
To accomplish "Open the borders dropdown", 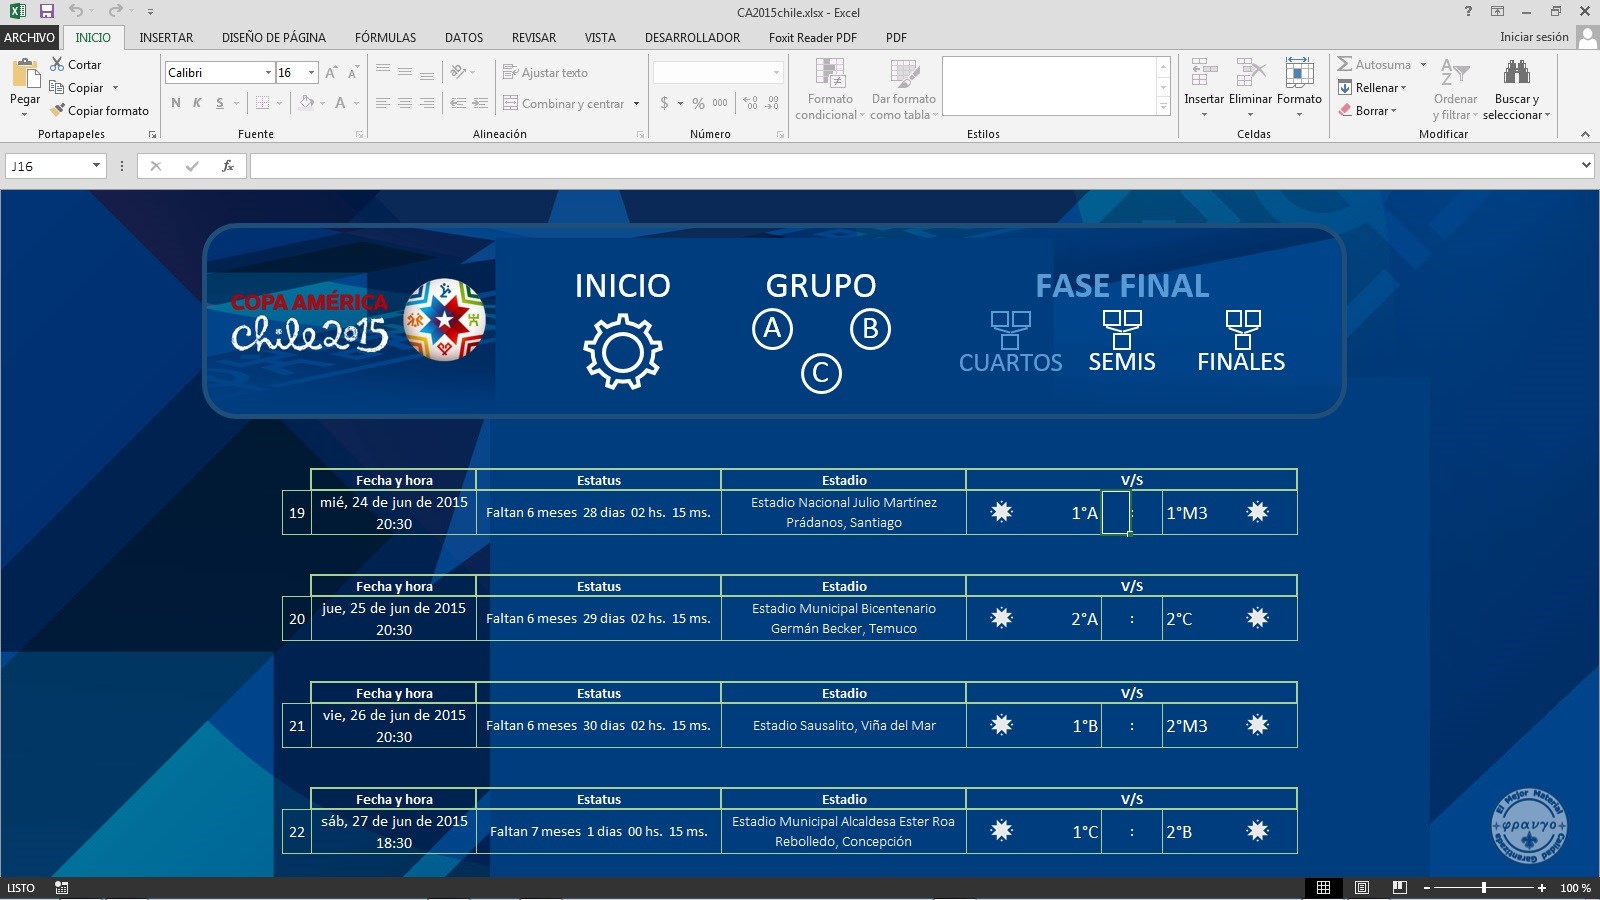I will [x=279, y=103].
